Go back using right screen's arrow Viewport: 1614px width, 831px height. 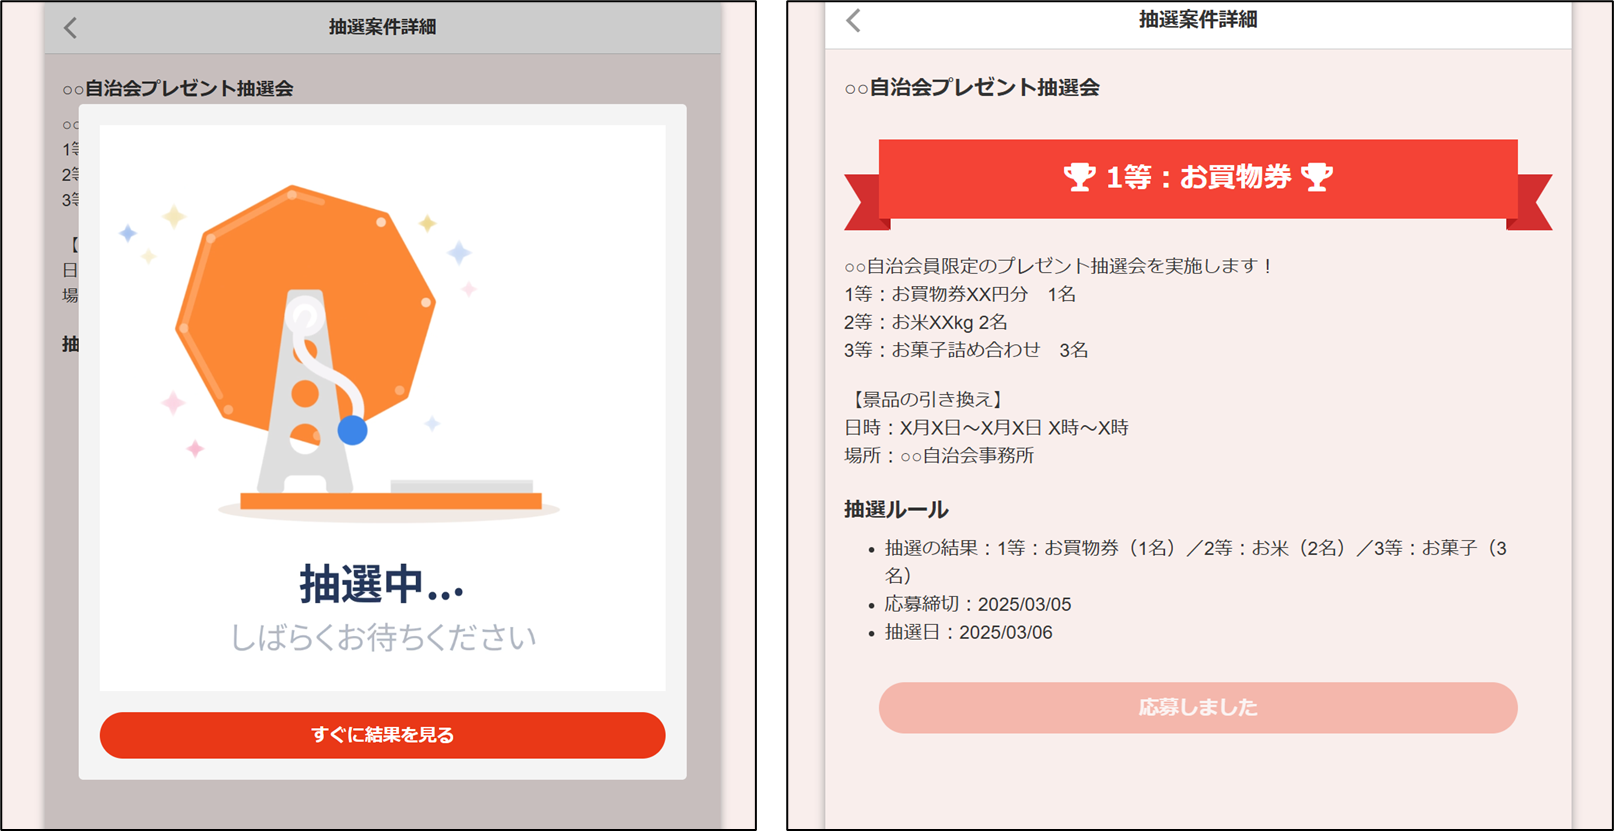click(x=853, y=21)
